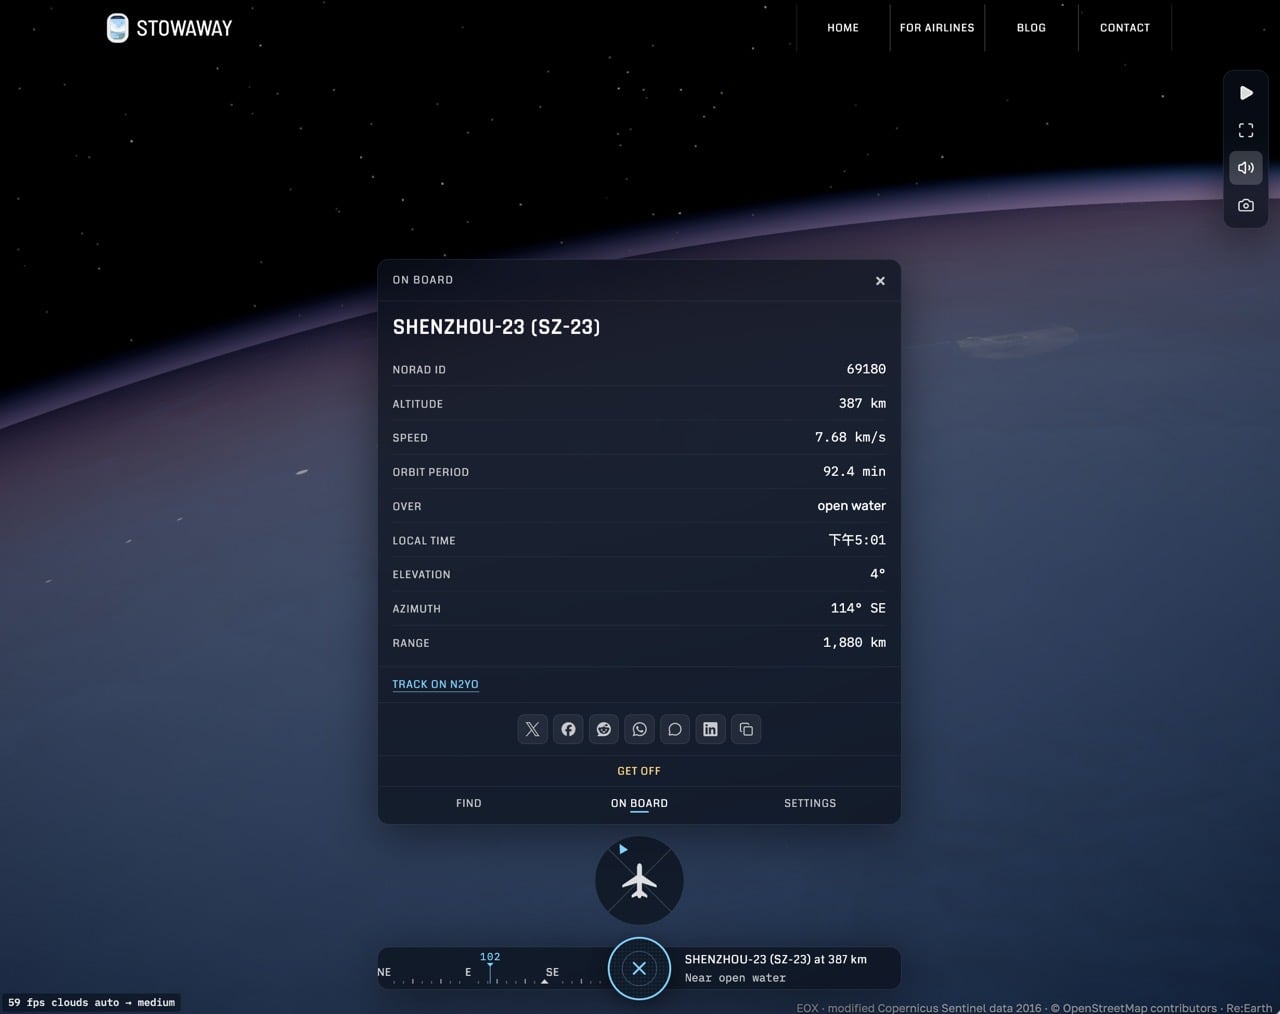Click the SHENZHOU-23 (SZ-23) panel title
The height and width of the screenshot is (1014, 1280).
click(496, 327)
